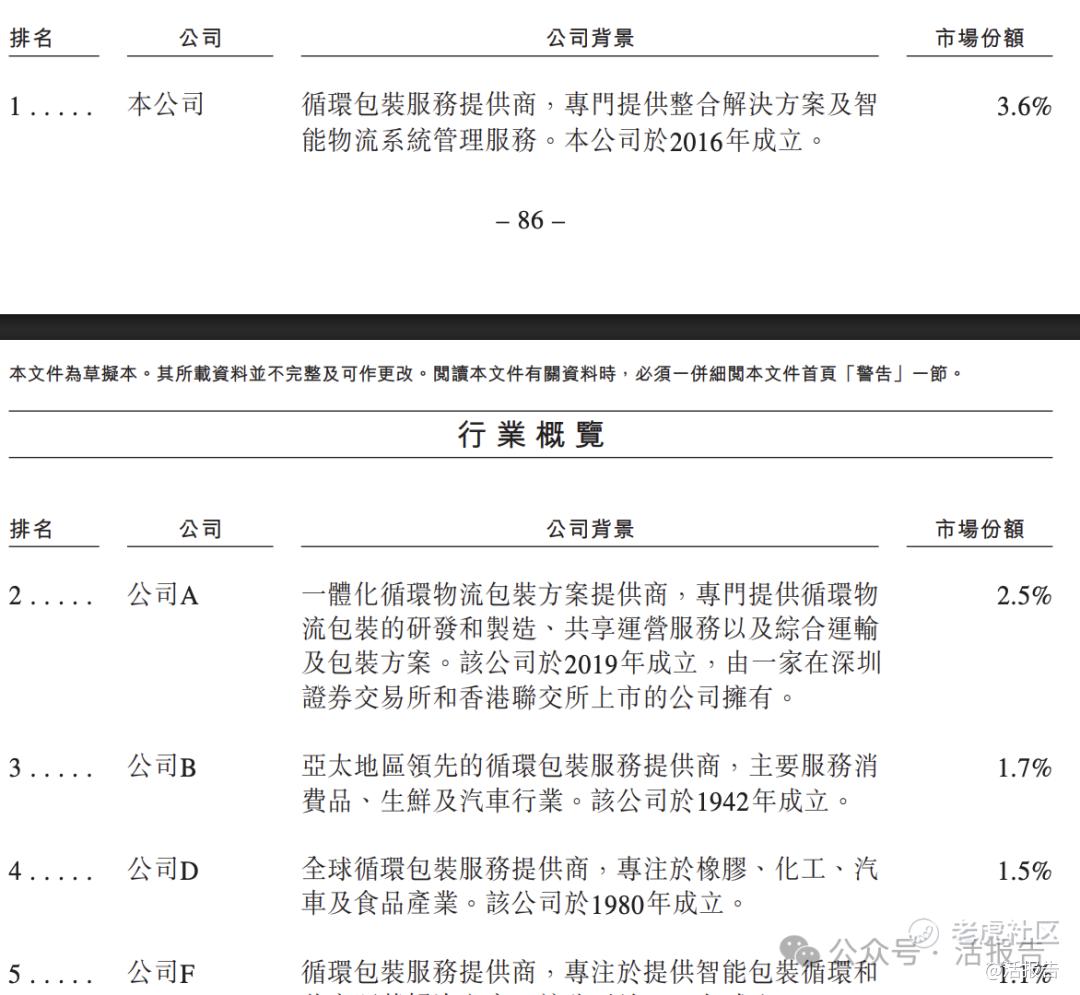This screenshot has width=1080, height=995.
Task: Click the lower table 公司背景 column header
Action: (x=590, y=529)
